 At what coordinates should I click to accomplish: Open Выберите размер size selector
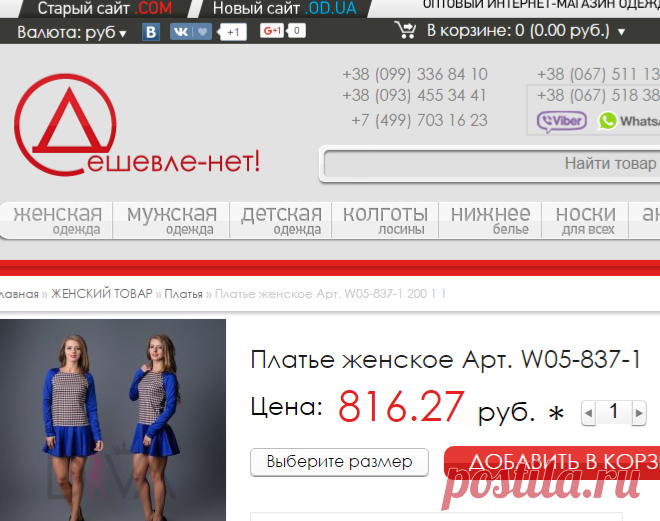339,462
